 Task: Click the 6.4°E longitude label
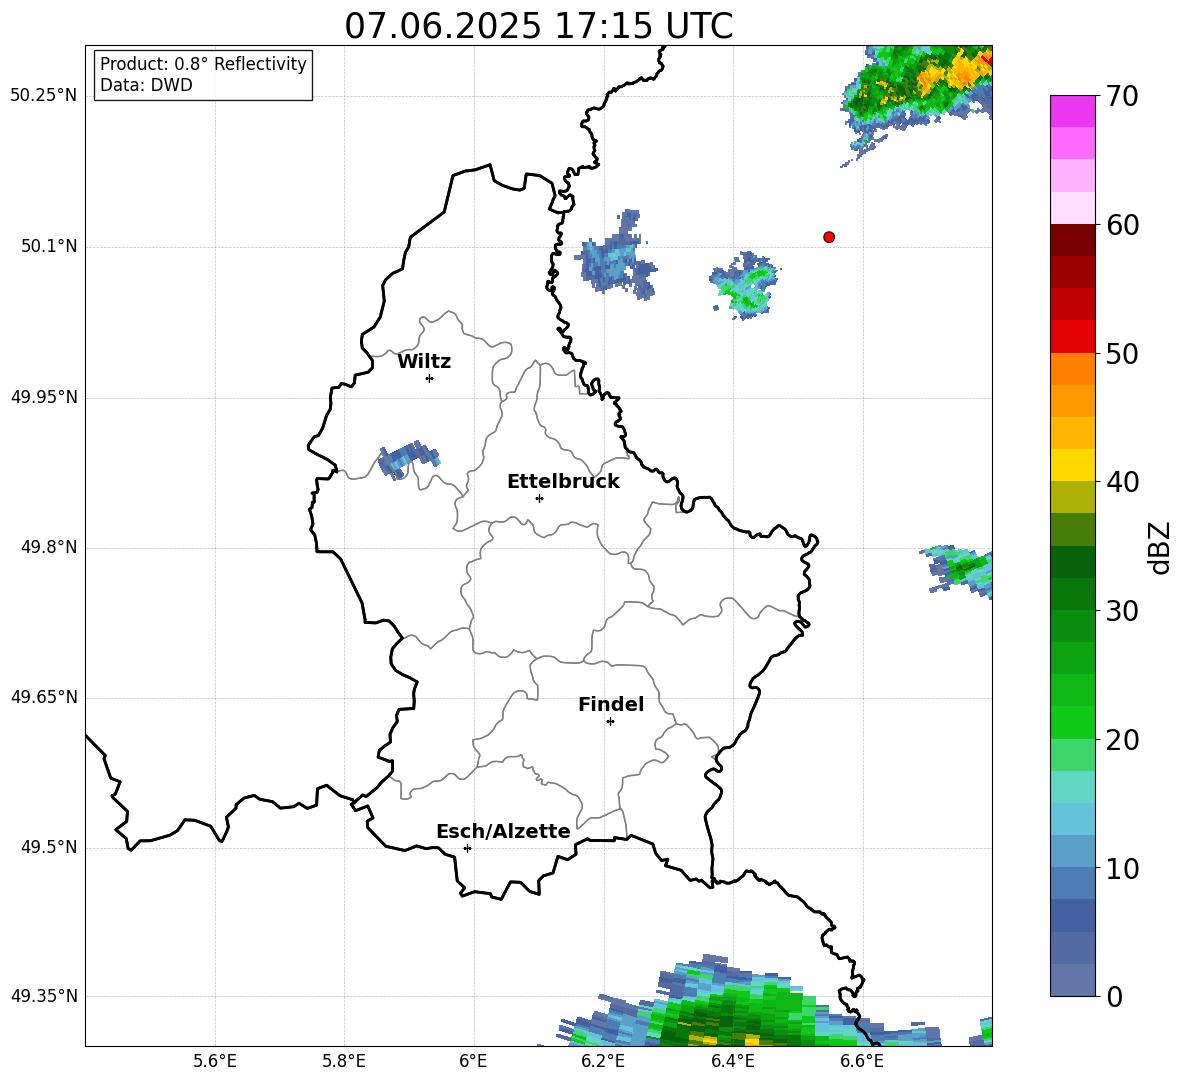pyautogui.click(x=732, y=1061)
